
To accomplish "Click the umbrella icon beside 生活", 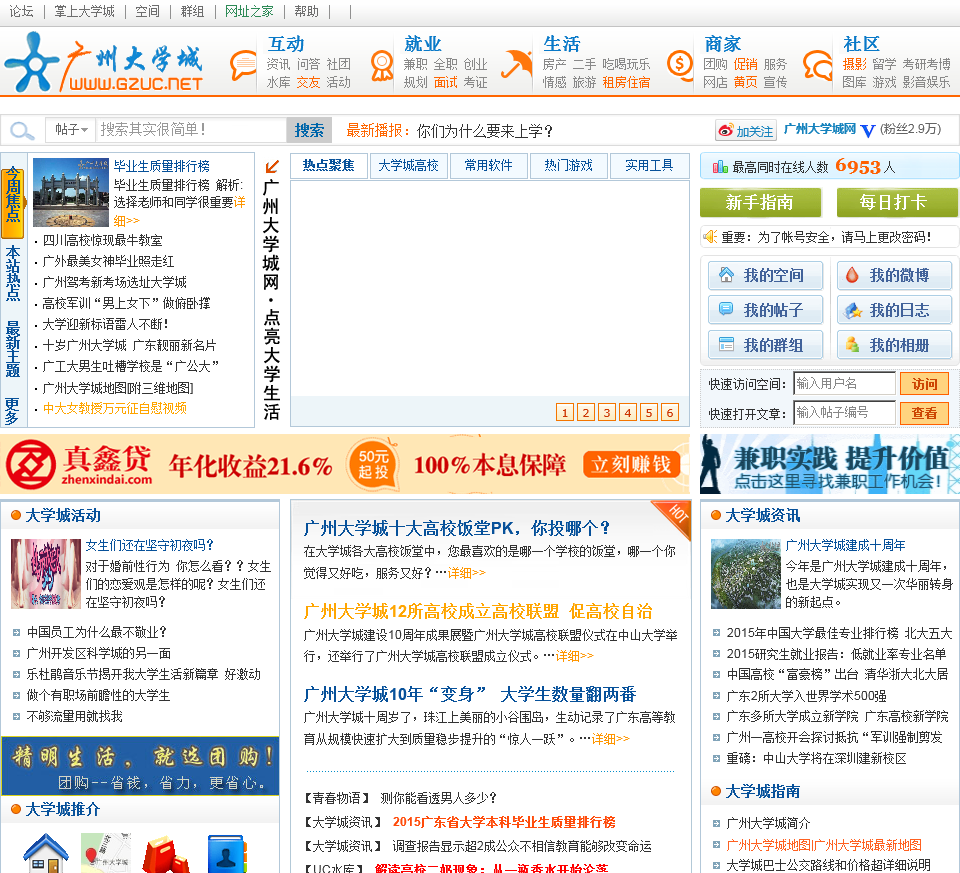I will tap(517, 64).
